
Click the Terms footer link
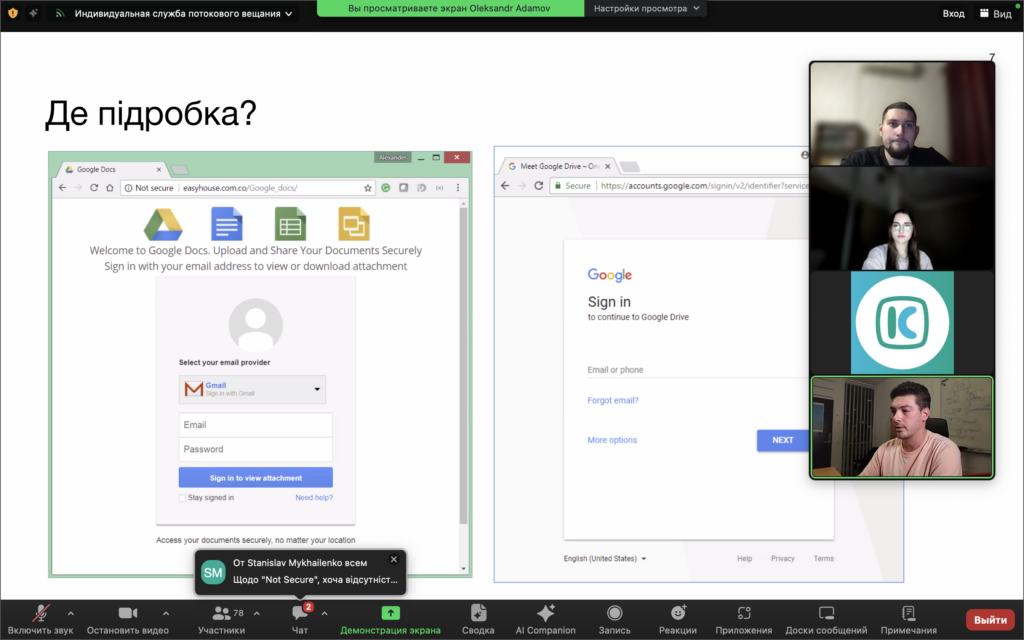click(x=824, y=558)
